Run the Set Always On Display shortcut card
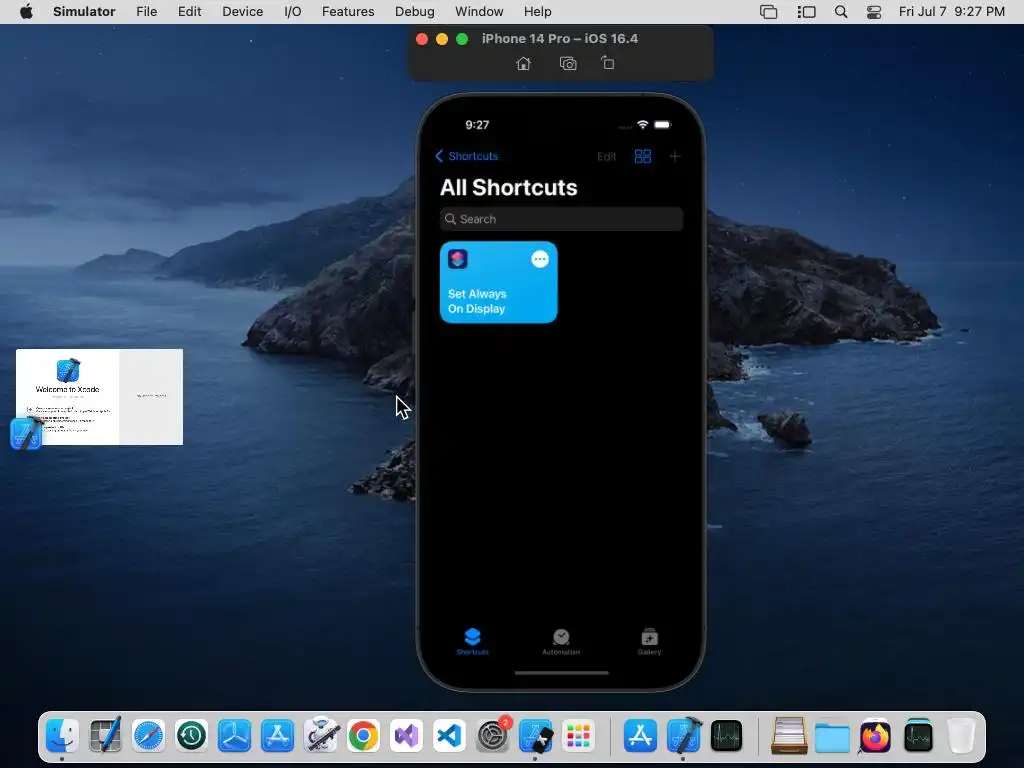 coord(498,282)
